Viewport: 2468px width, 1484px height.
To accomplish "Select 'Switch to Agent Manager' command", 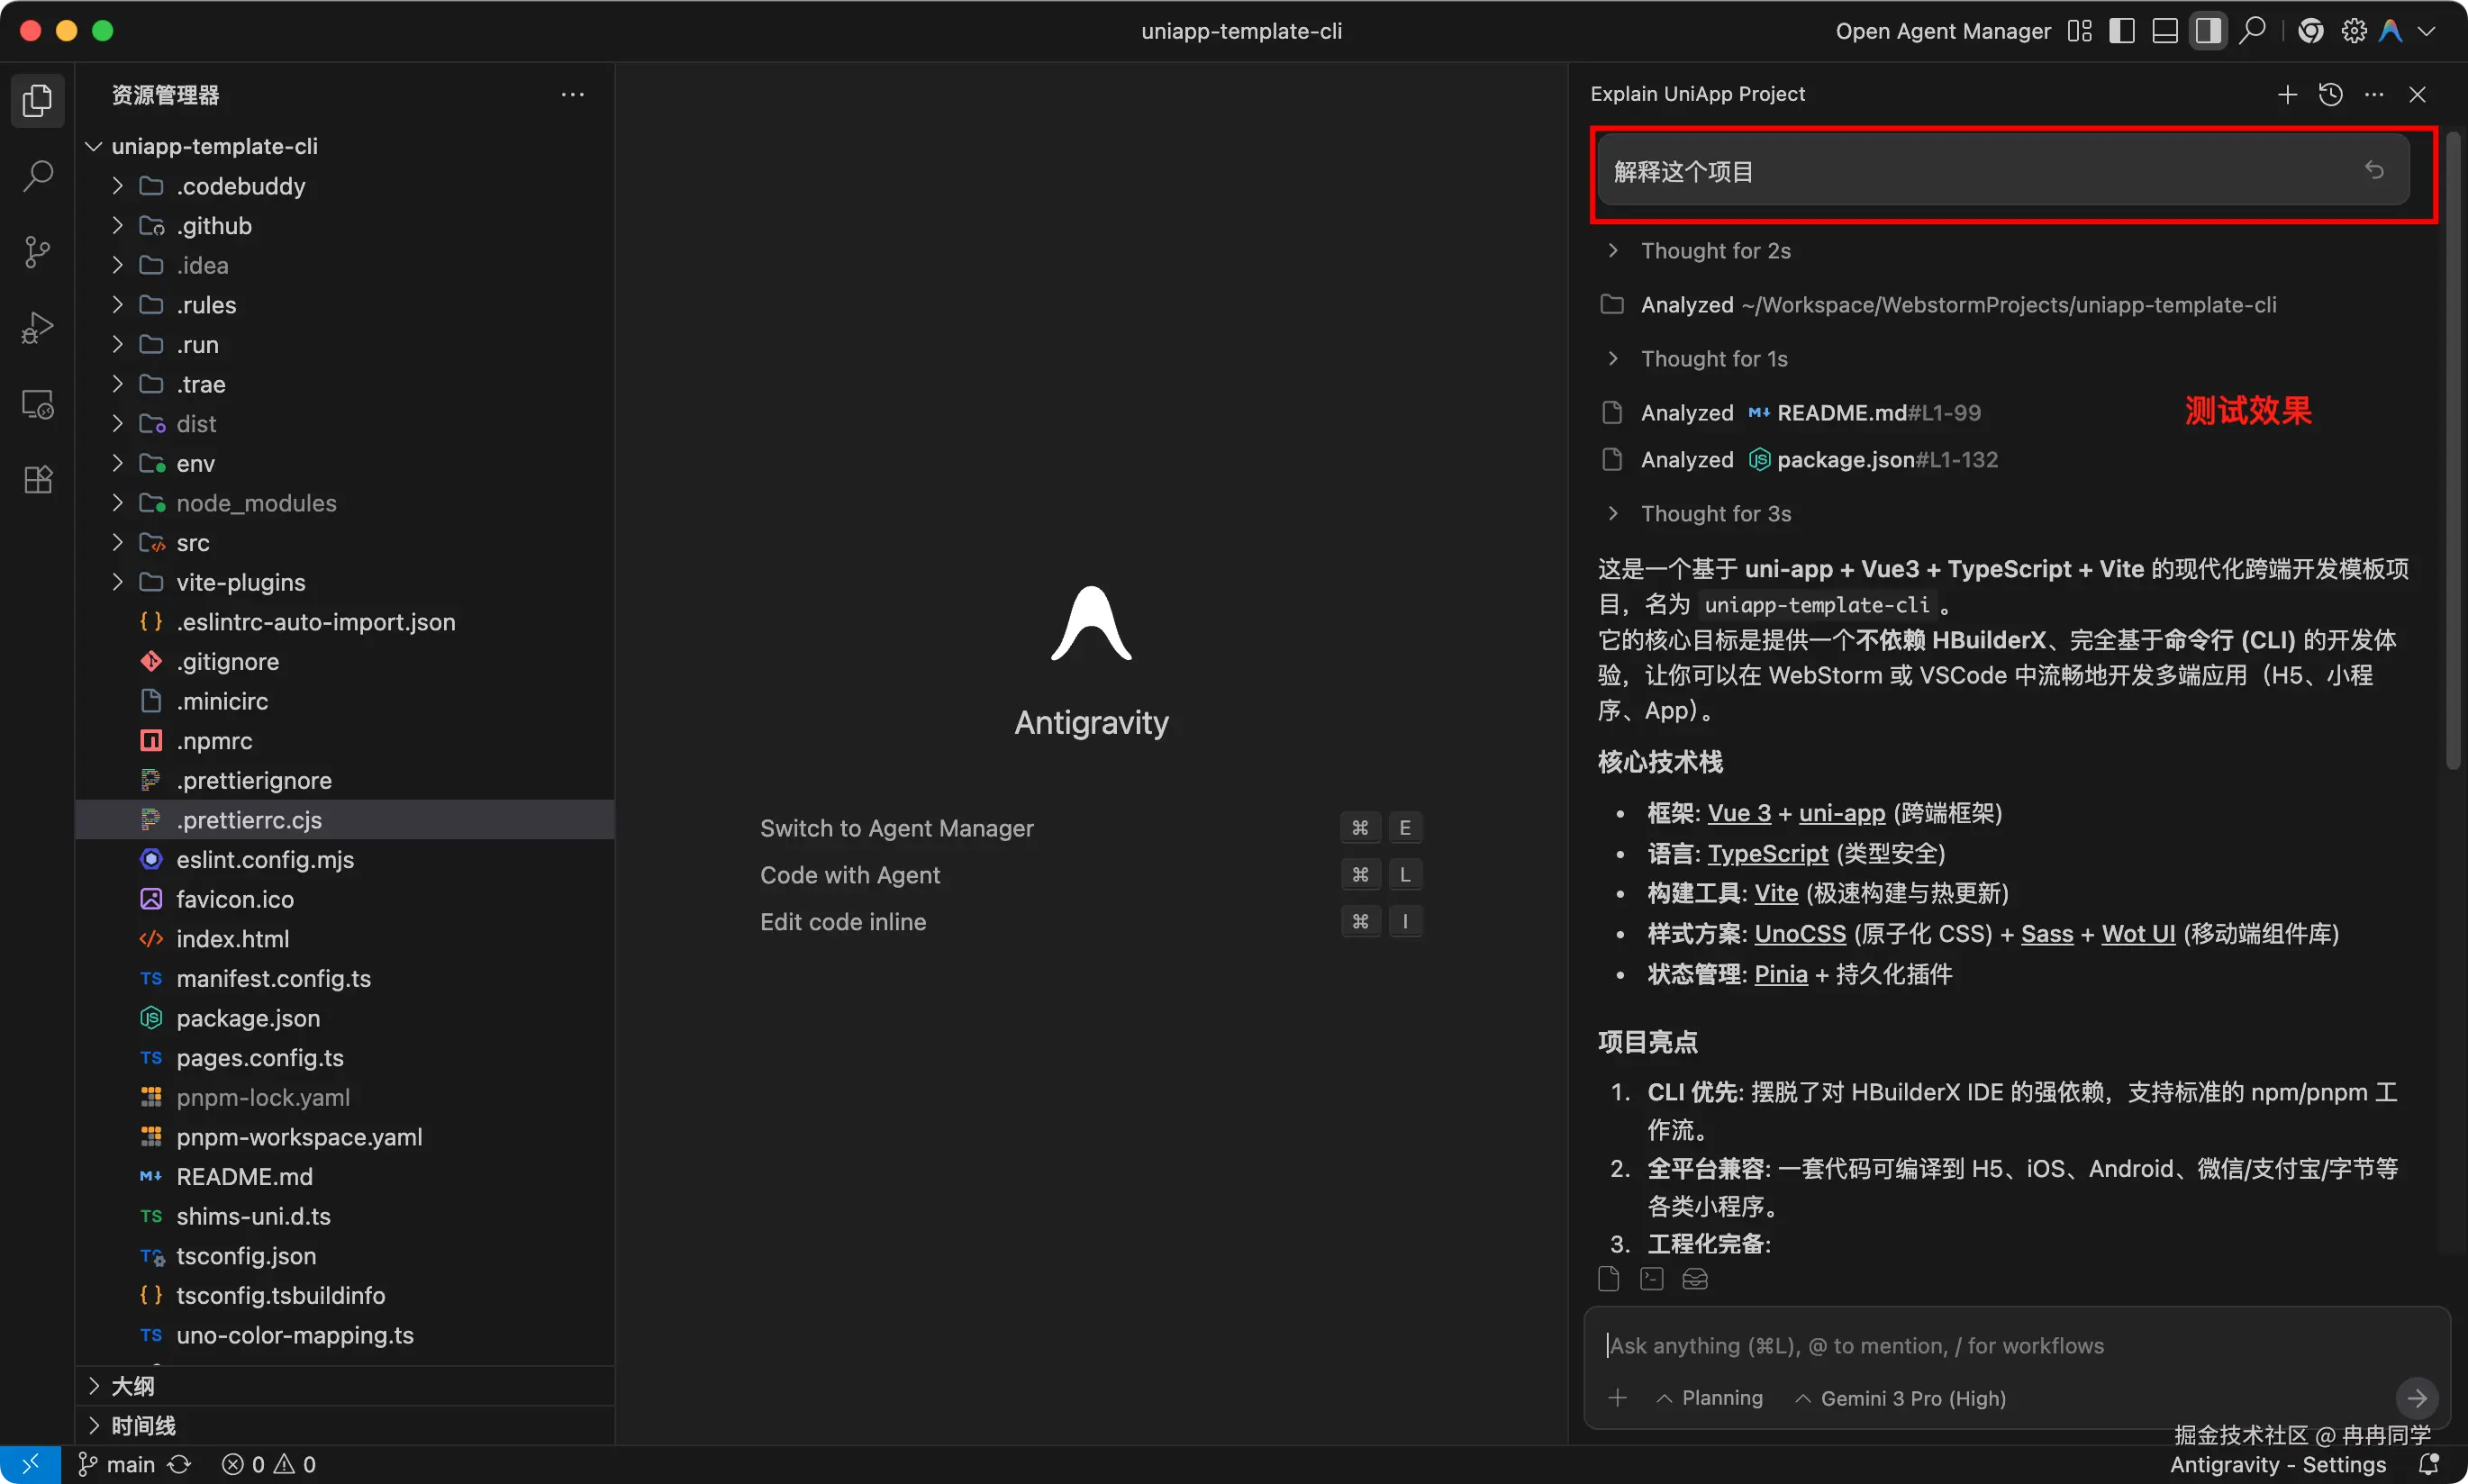I will 896,828.
